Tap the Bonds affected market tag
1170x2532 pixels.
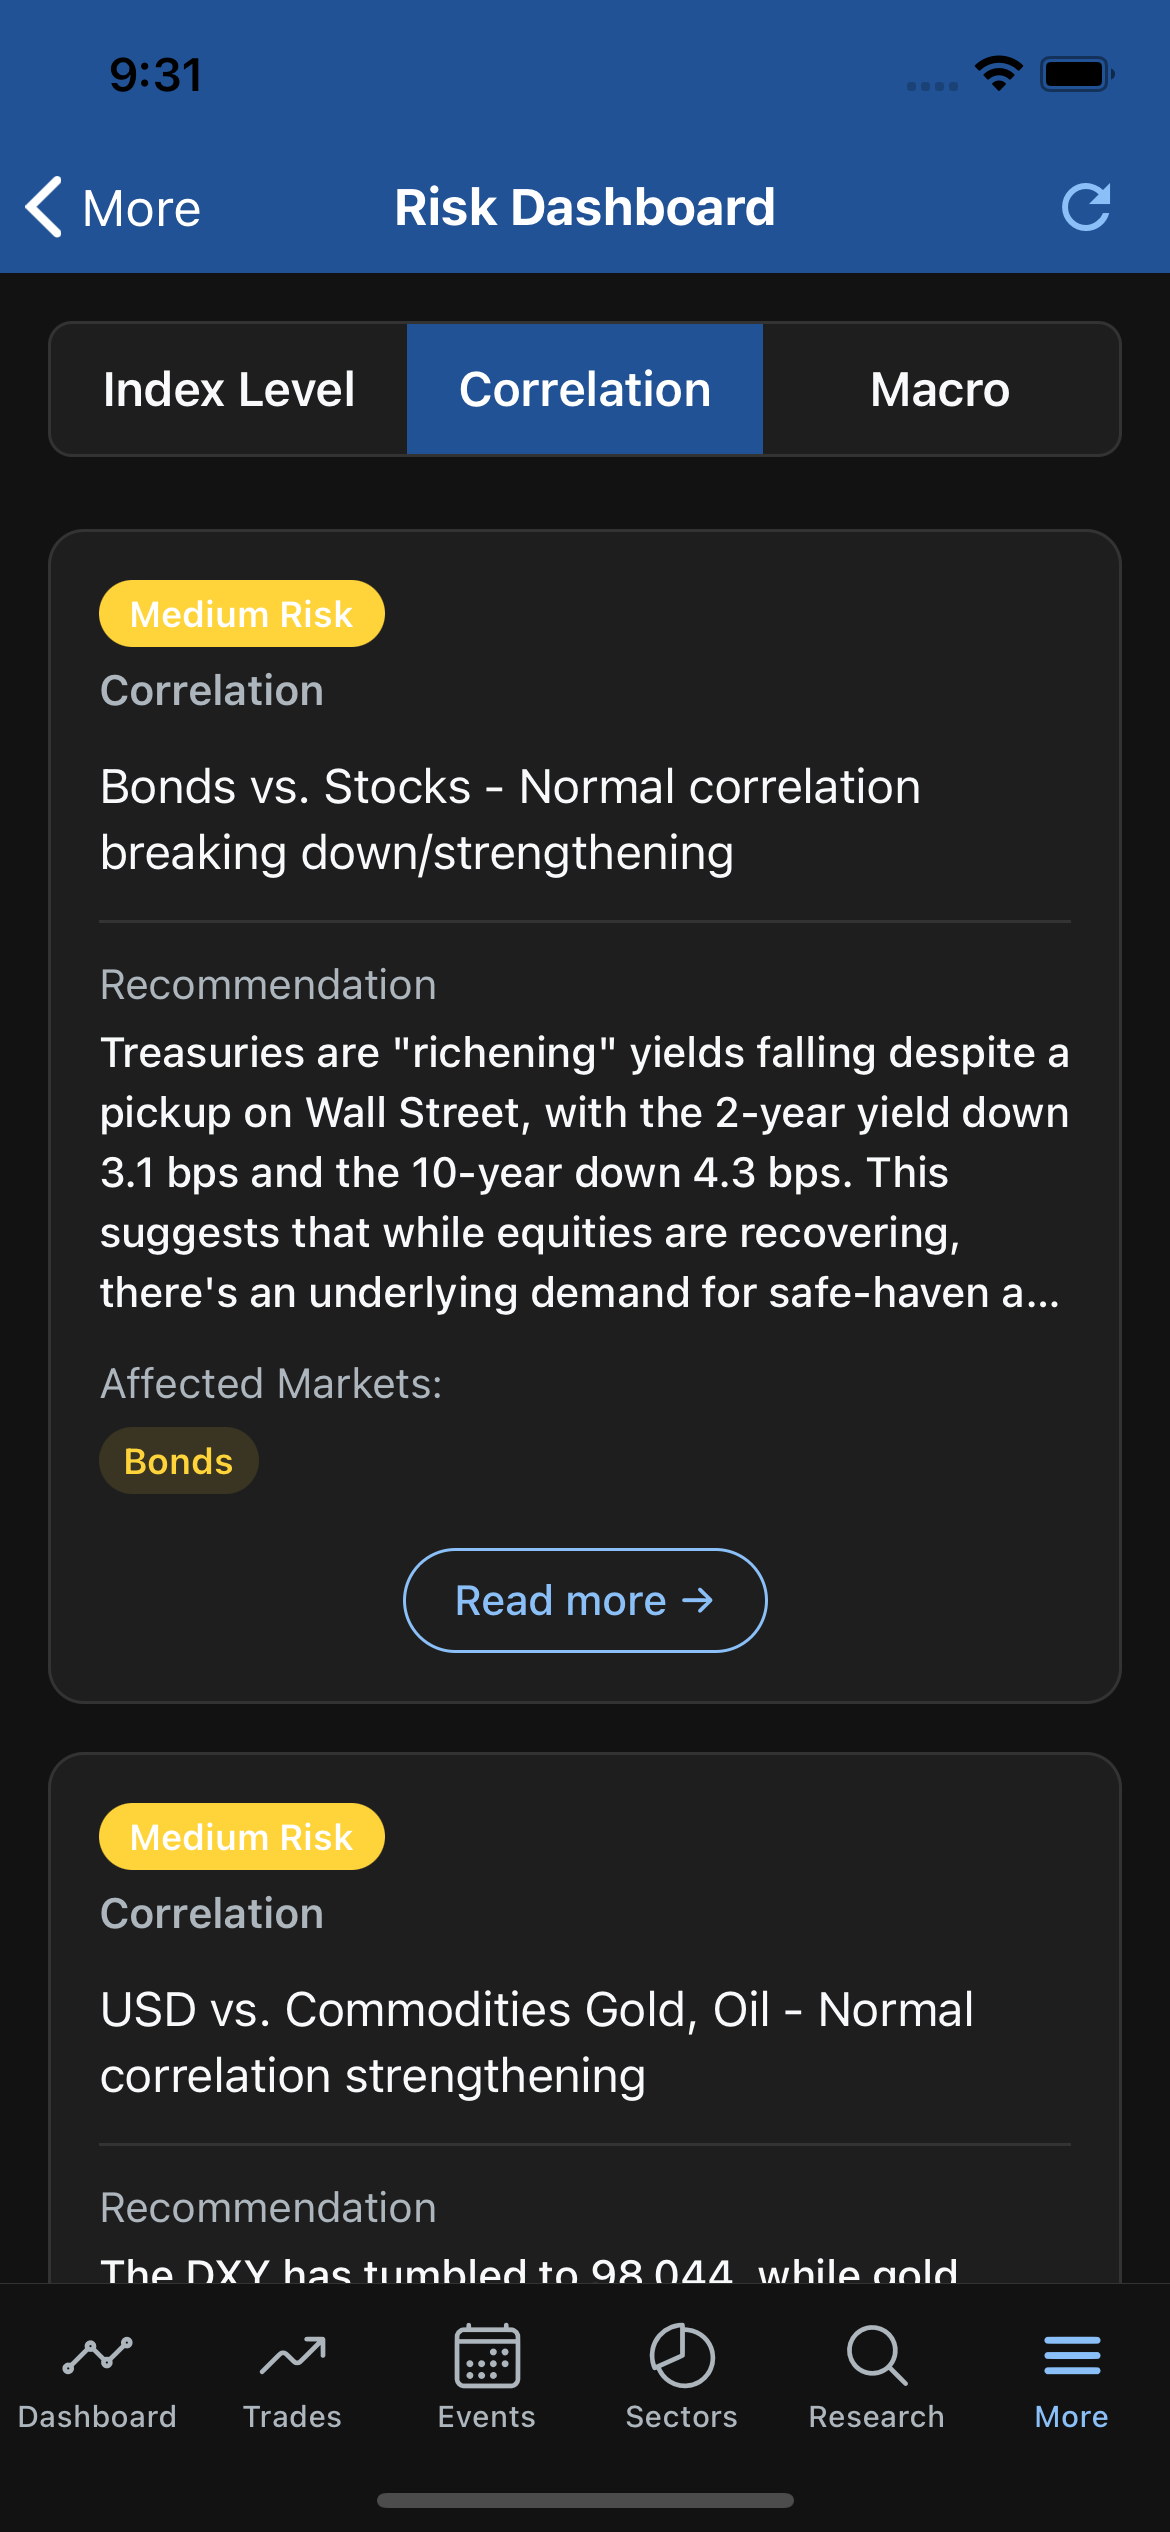[x=179, y=1461]
